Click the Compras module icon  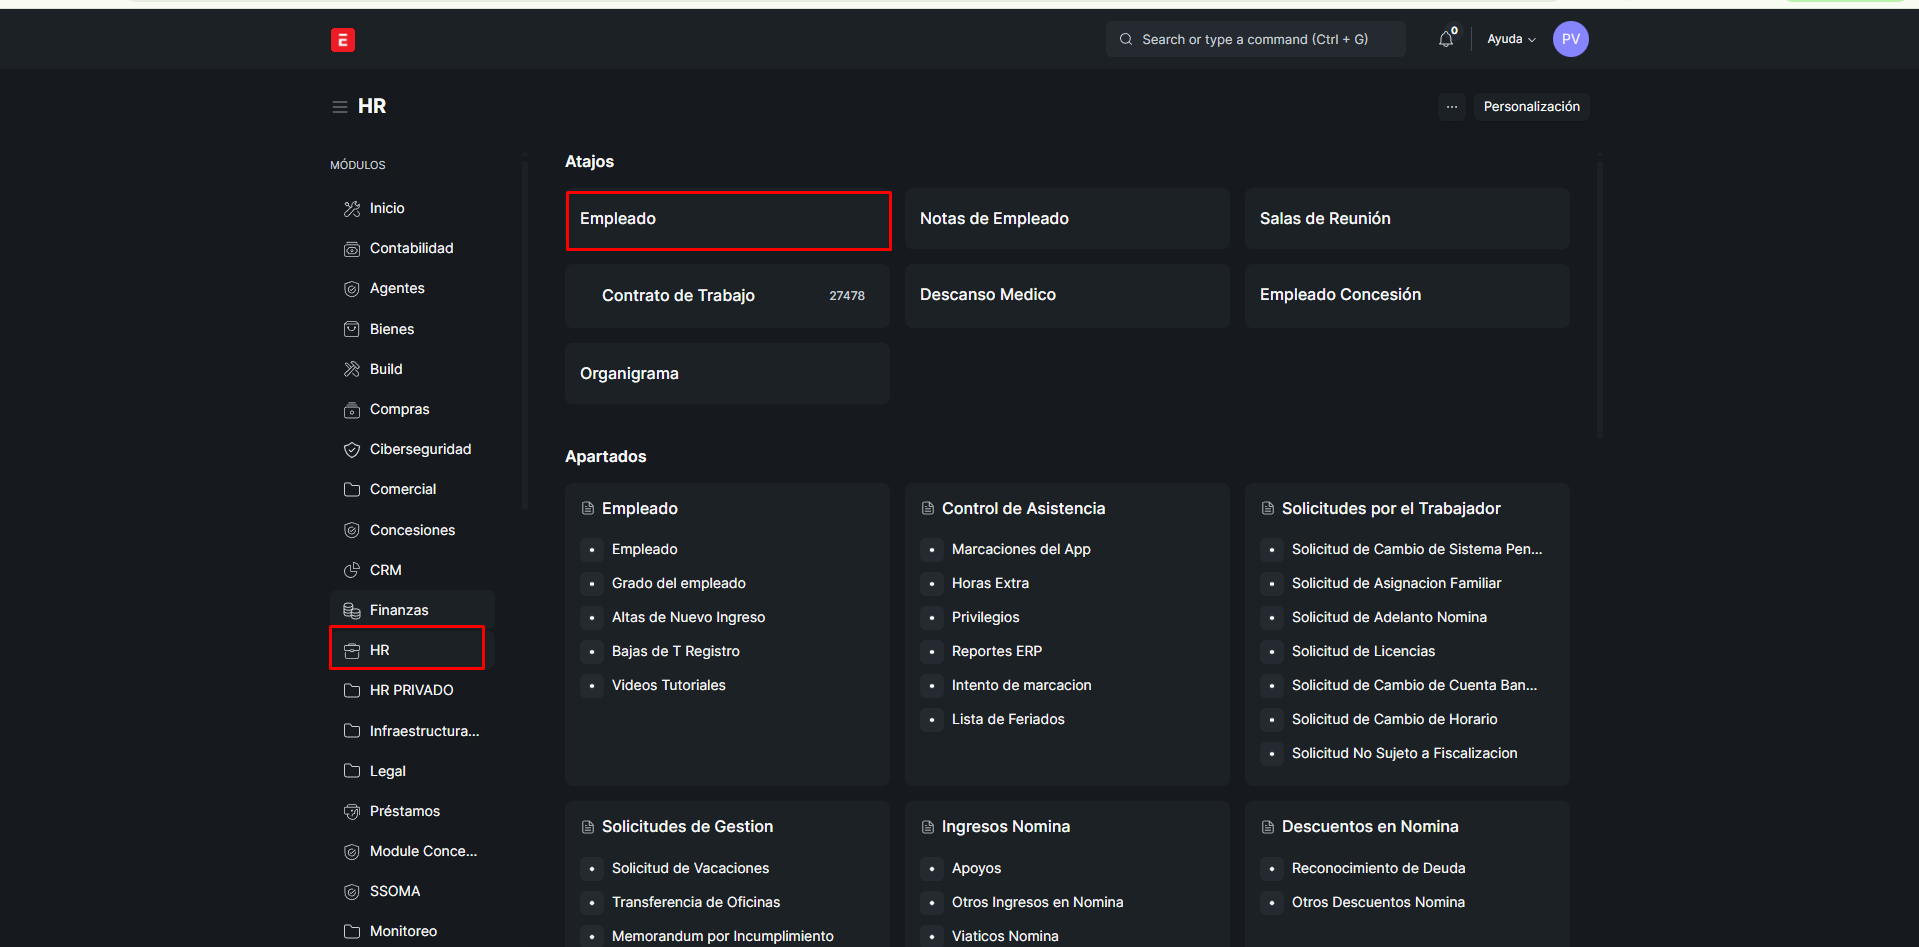352,410
